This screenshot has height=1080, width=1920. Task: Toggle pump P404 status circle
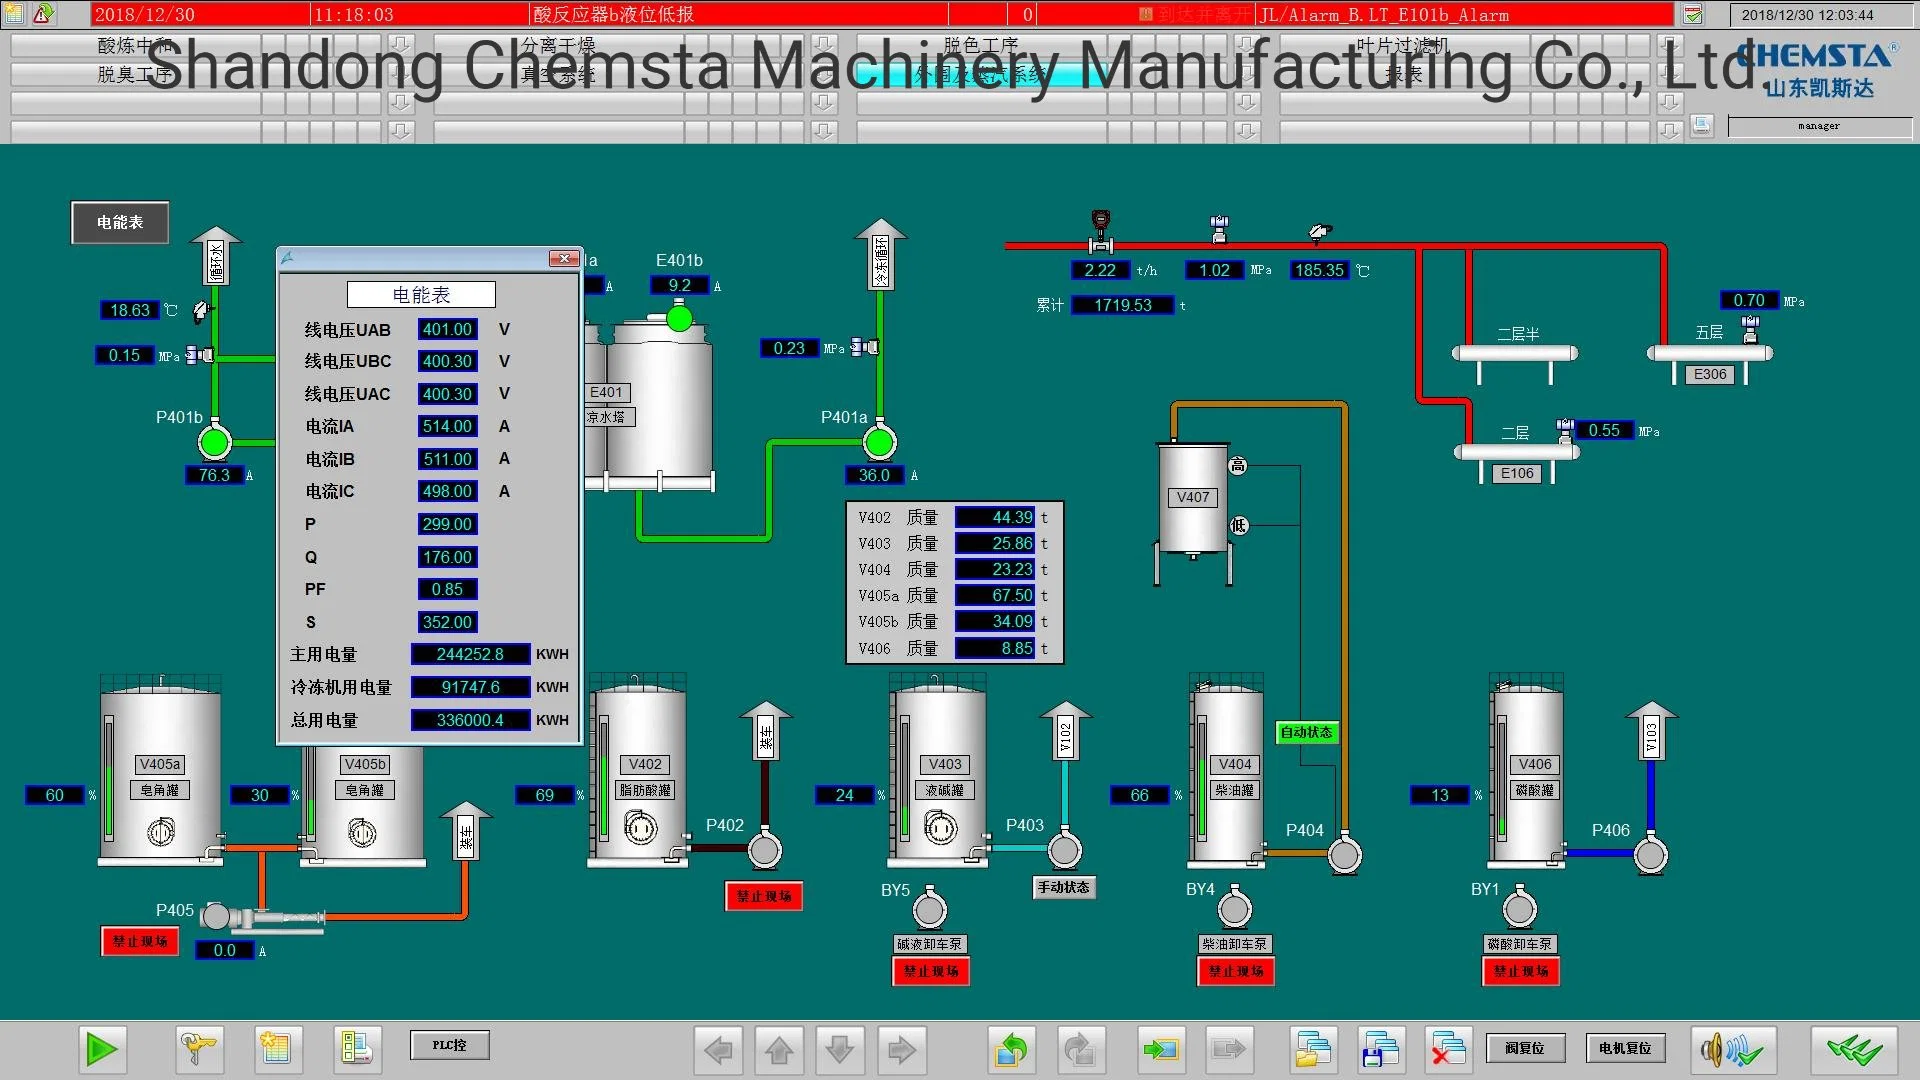point(1345,855)
